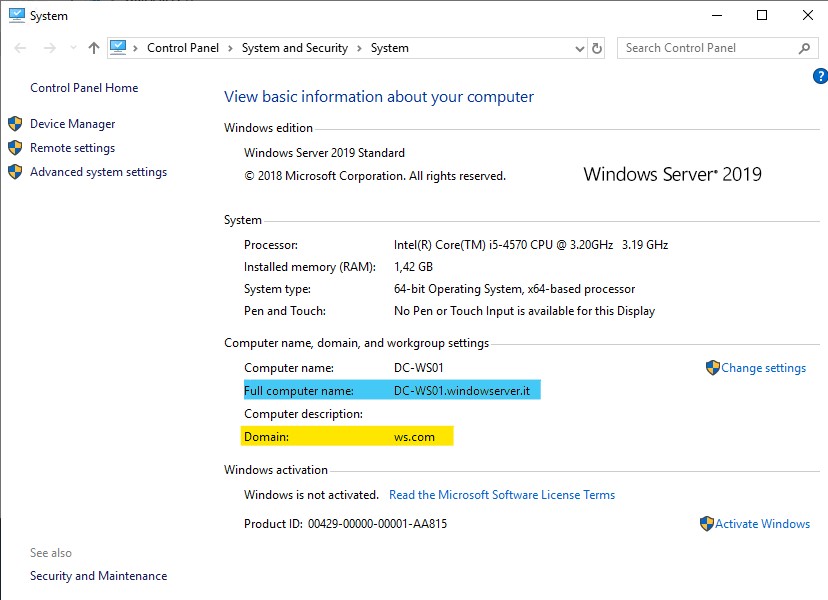Open Control Panel Home
The width and height of the screenshot is (828, 600).
pos(84,88)
